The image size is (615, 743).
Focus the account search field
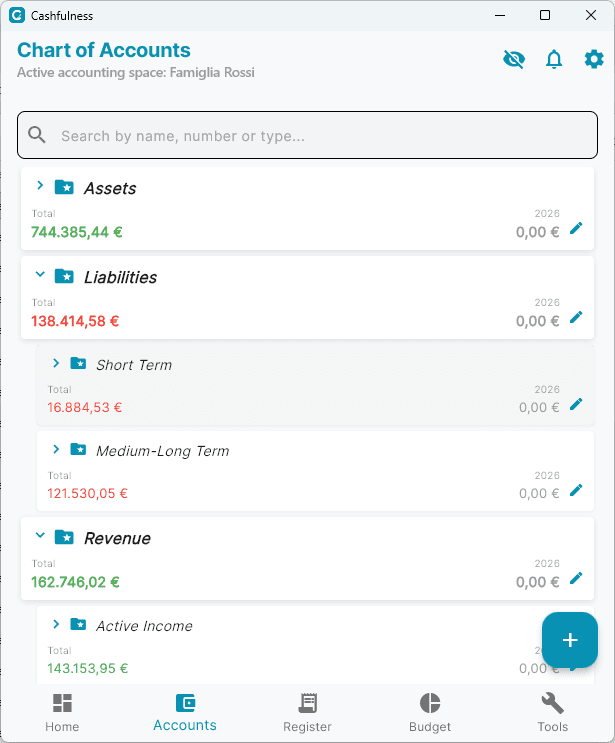[x=308, y=136]
